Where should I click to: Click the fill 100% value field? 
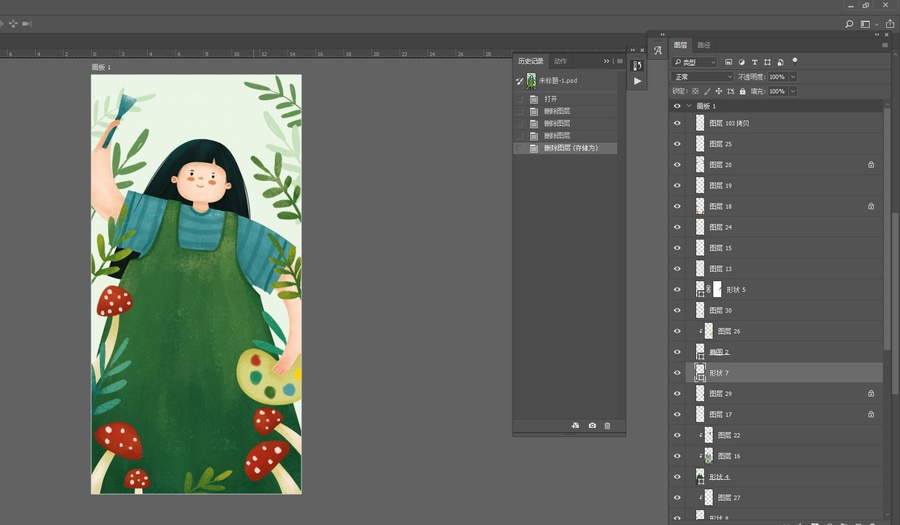[x=777, y=91]
